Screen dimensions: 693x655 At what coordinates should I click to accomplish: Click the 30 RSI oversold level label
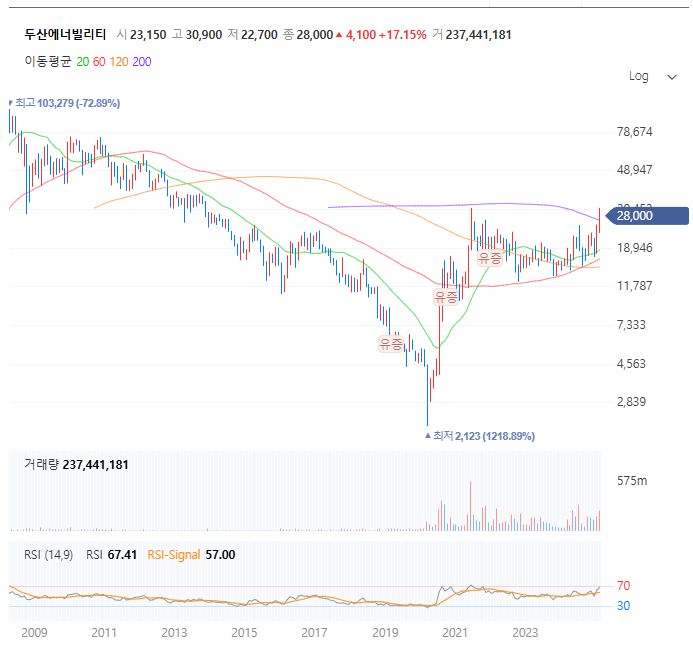[623, 606]
